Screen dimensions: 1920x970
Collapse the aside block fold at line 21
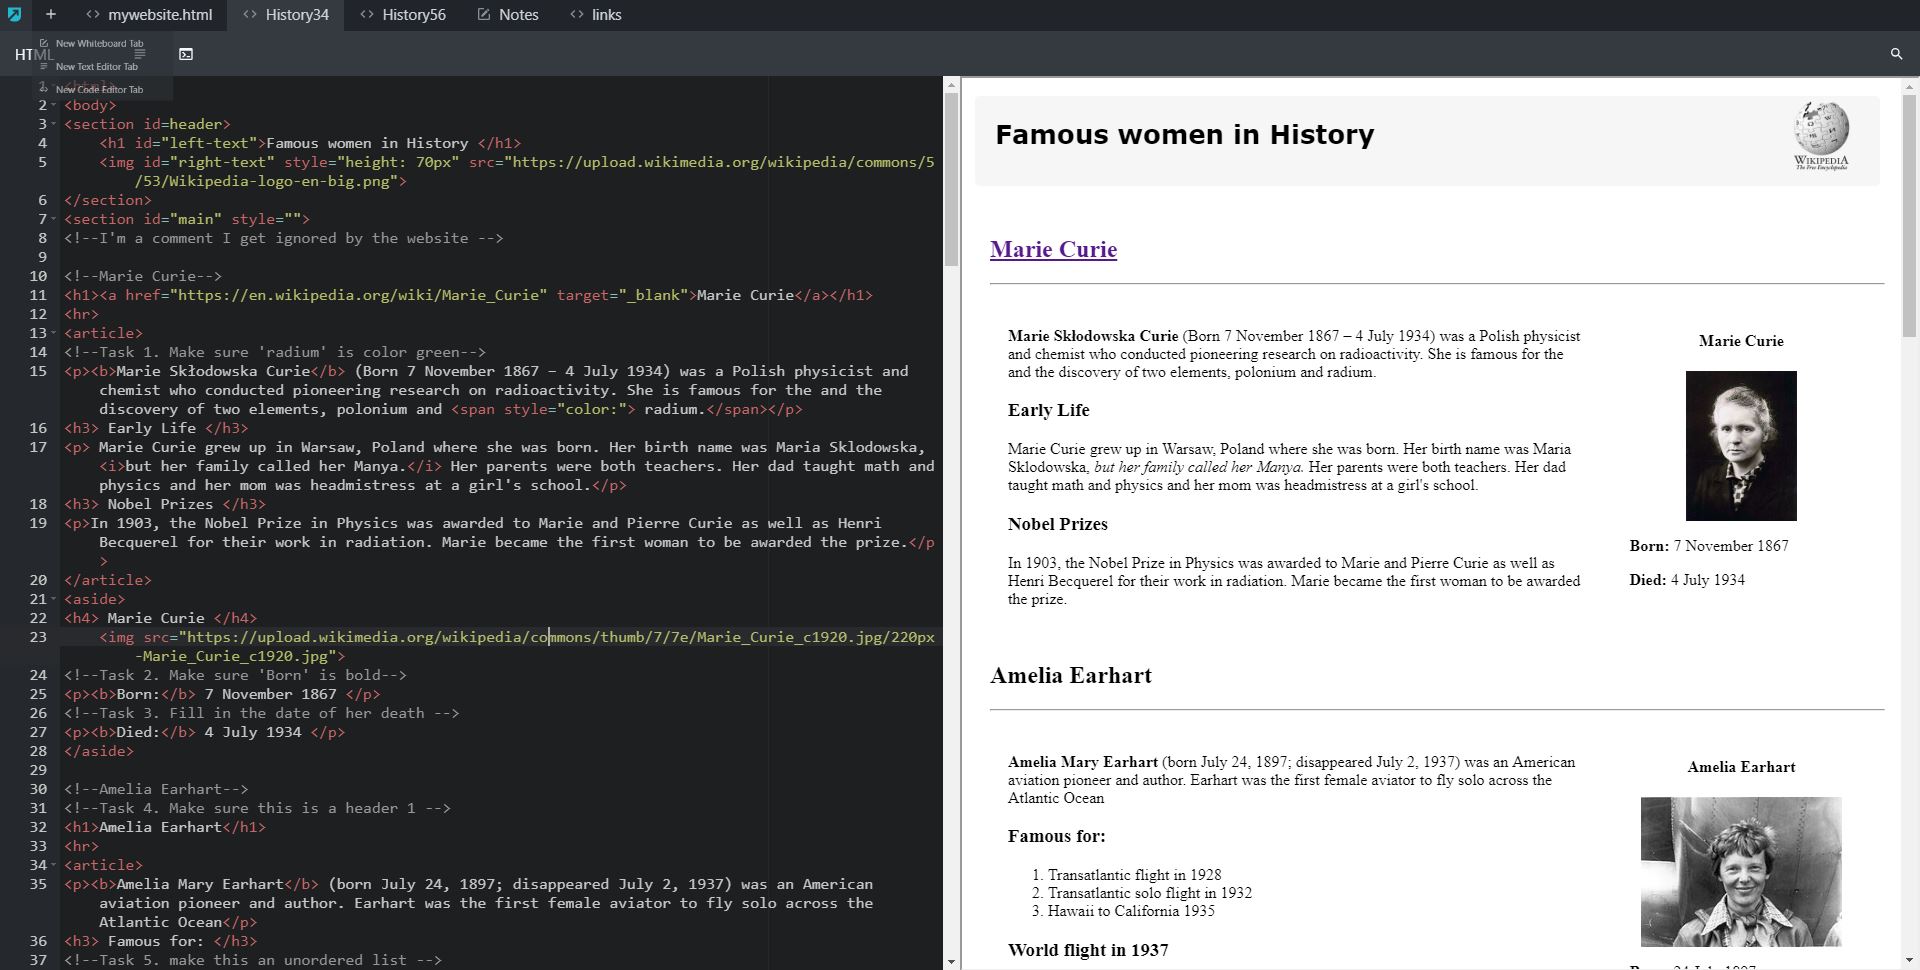(x=53, y=599)
